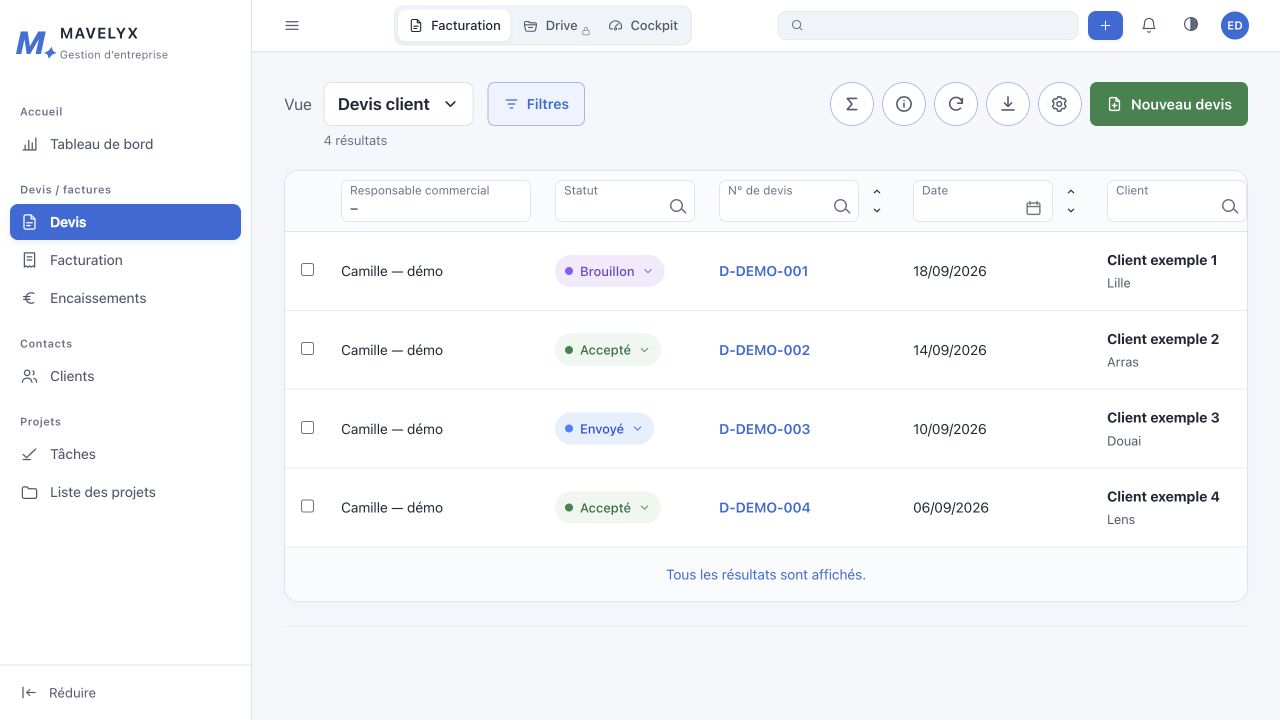The width and height of the screenshot is (1280, 720).
Task: Sort by N° de devis arrows
Action: pos(877,201)
